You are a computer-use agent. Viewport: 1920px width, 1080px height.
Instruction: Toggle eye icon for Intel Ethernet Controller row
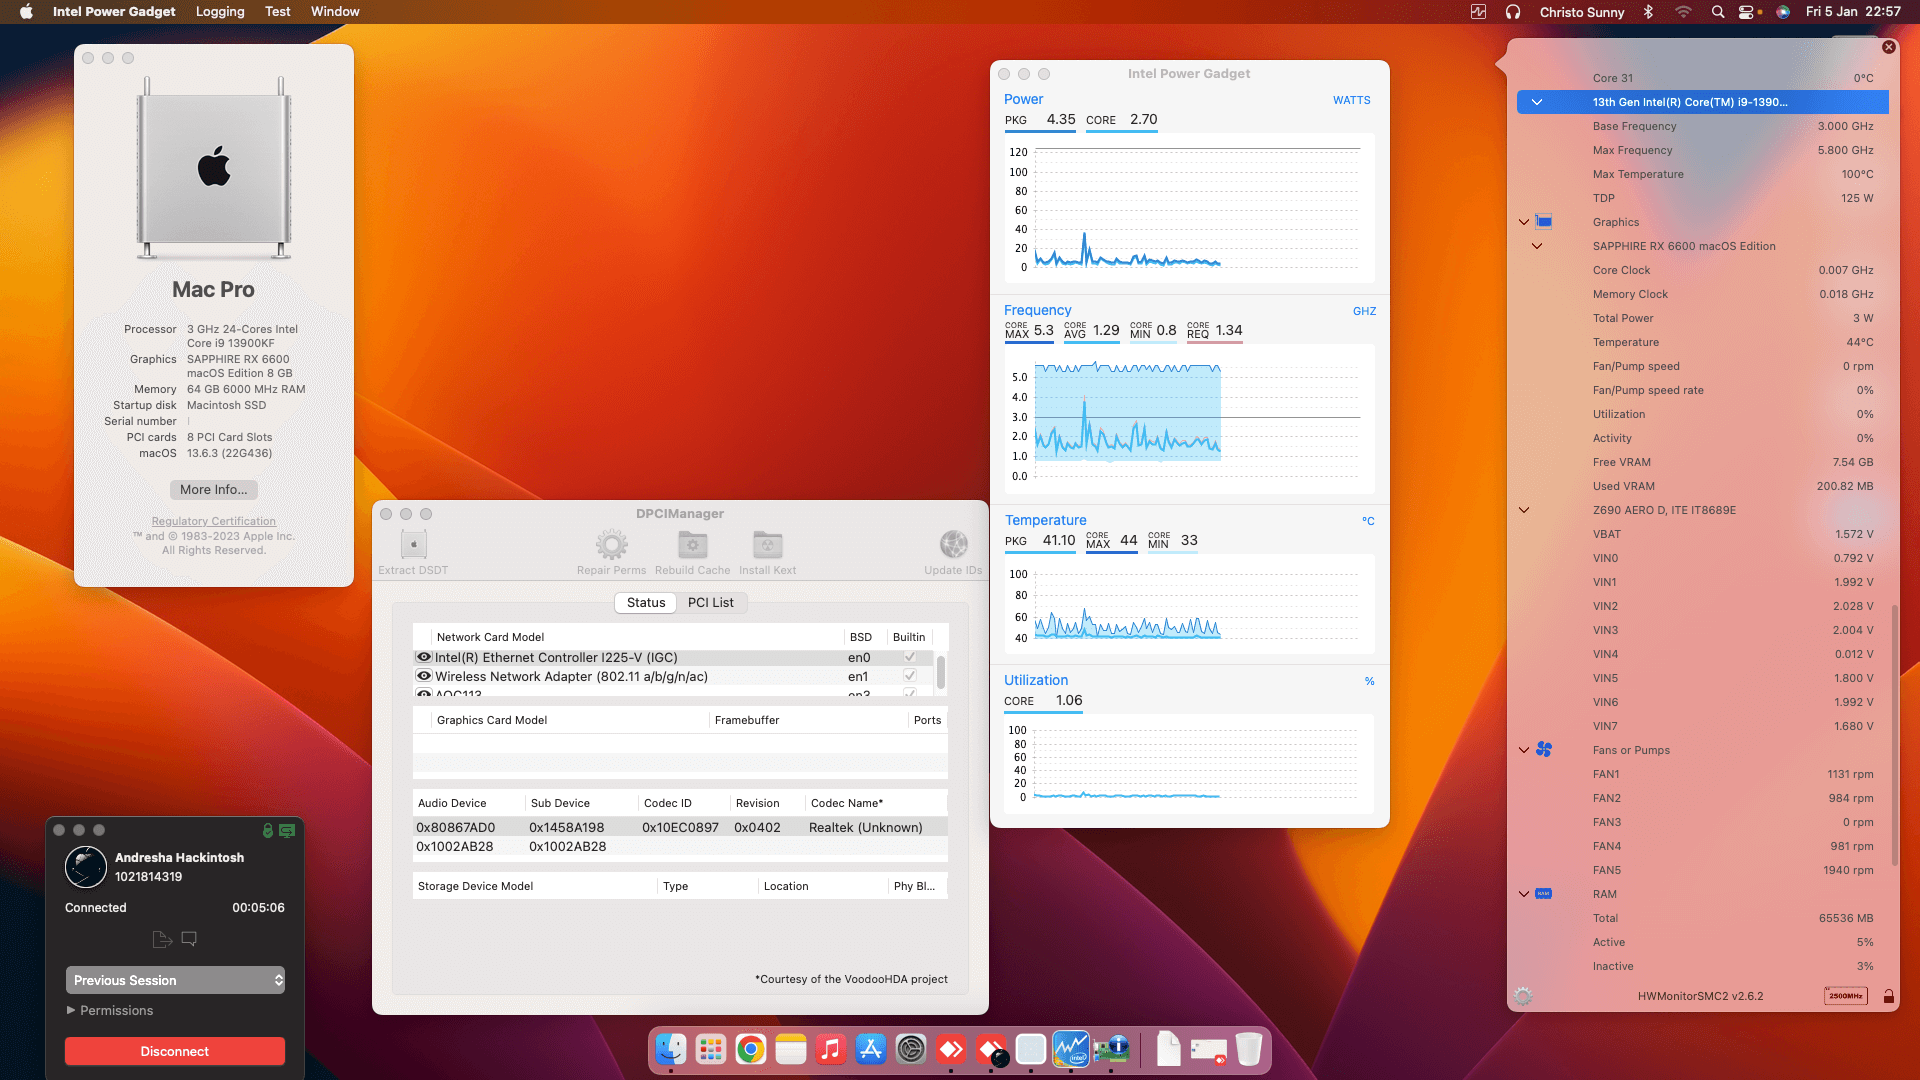pyautogui.click(x=424, y=657)
